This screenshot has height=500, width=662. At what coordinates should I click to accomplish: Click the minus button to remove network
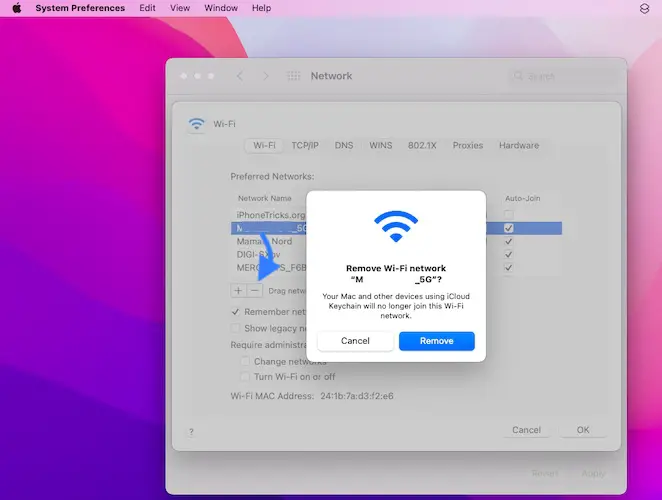click(254, 290)
